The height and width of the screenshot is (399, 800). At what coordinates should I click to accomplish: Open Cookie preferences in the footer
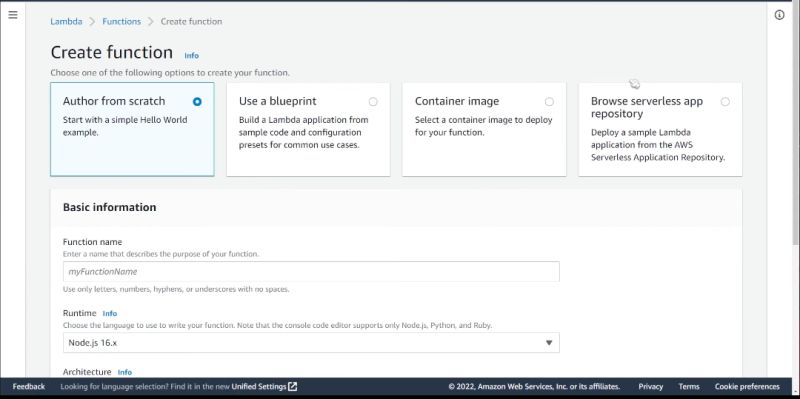pyautogui.click(x=747, y=386)
